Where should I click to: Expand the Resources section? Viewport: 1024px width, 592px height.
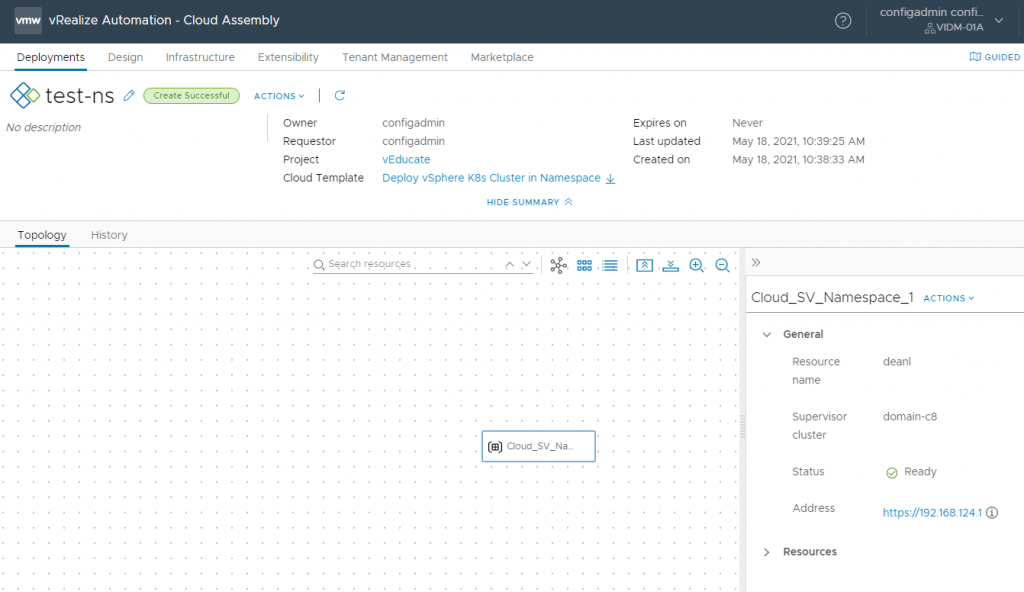tap(768, 551)
